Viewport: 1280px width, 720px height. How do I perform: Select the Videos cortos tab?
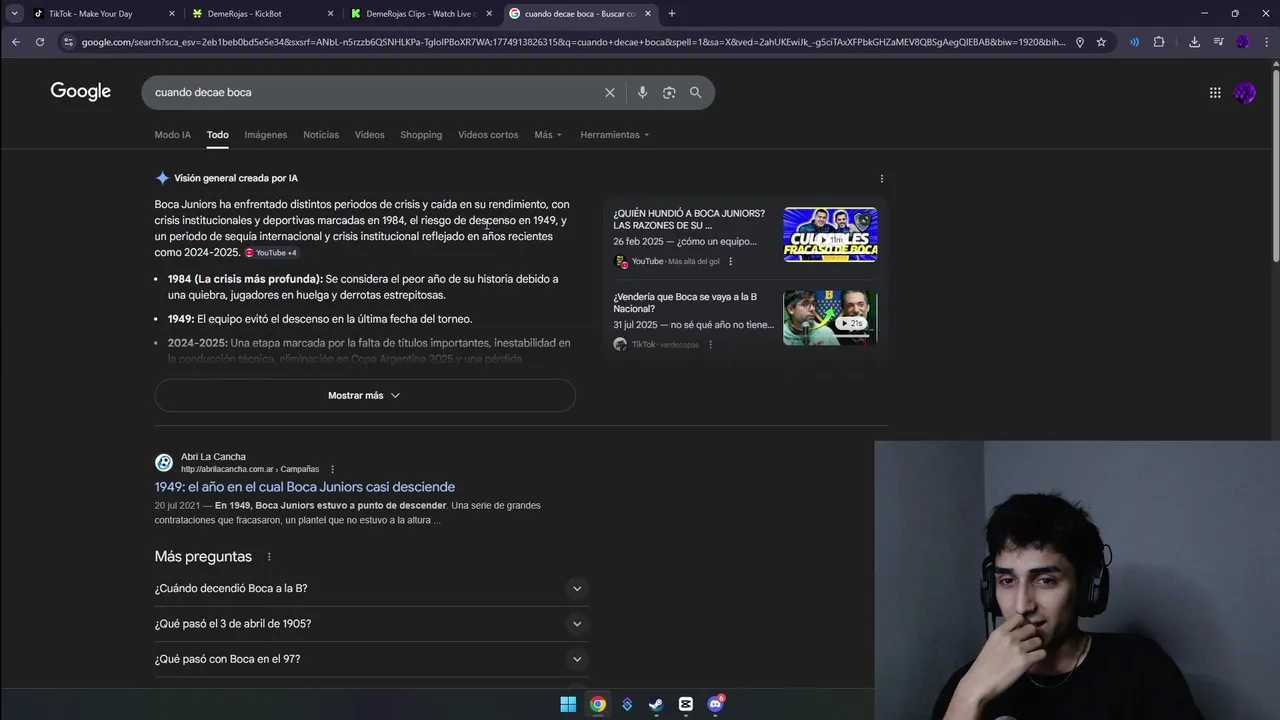488,135
